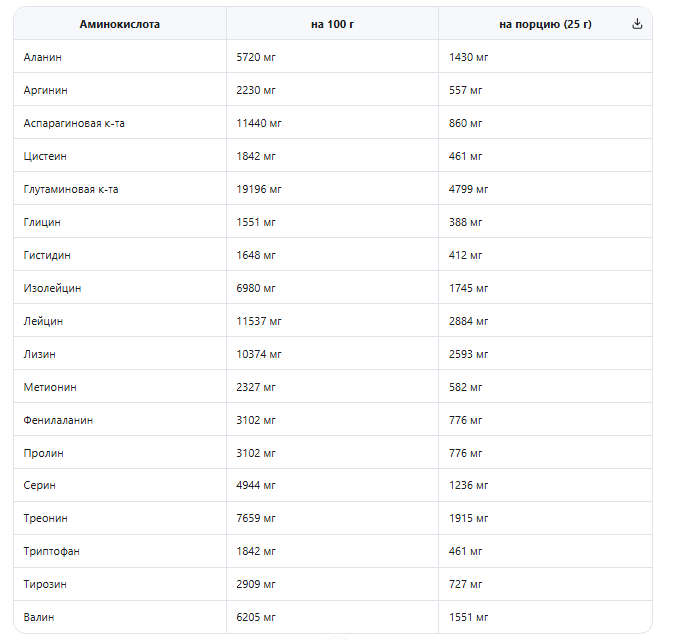Click the "Триптофан" cell
The height and width of the screenshot is (640, 673).
pyautogui.click(x=51, y=551)
